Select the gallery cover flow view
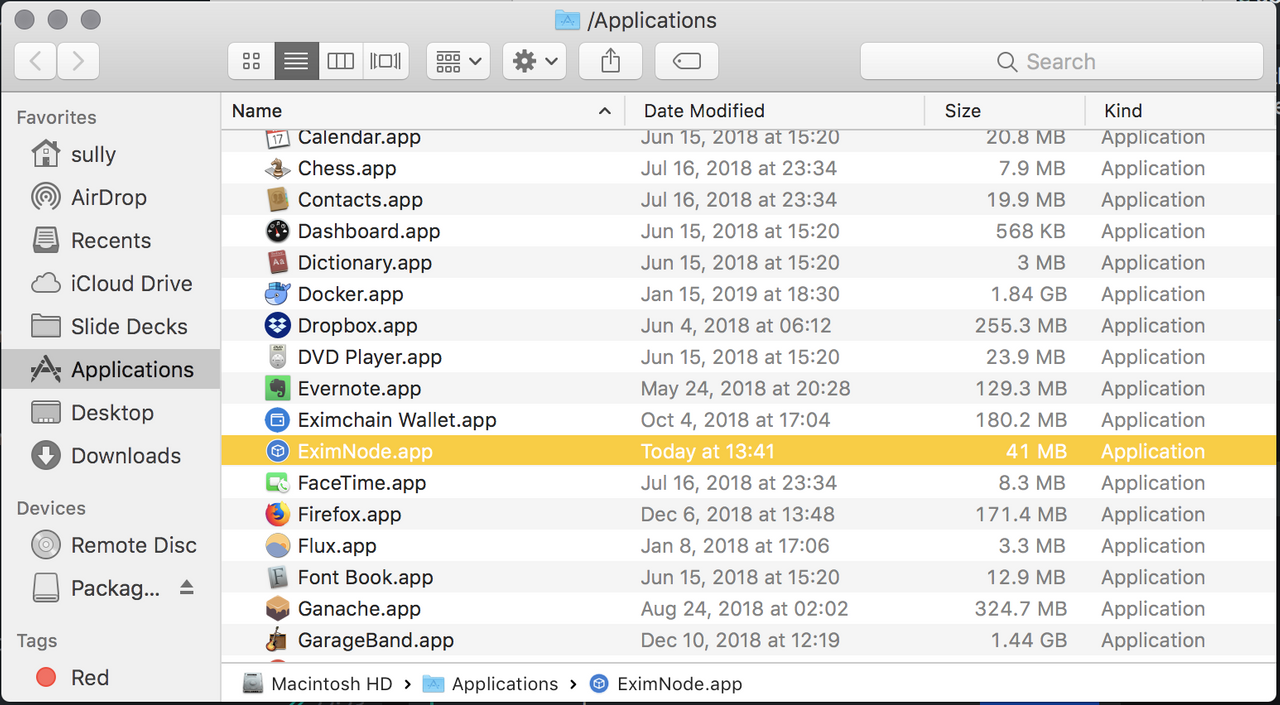This screenshot has width=1280, height=705. (386, 61)
